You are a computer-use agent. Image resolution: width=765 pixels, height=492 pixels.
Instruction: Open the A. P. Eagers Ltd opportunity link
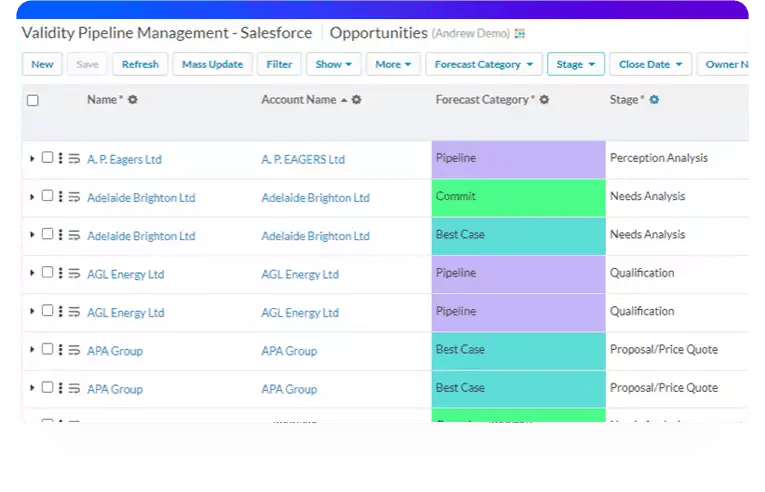pyautogui.click(x=124, y=160)
